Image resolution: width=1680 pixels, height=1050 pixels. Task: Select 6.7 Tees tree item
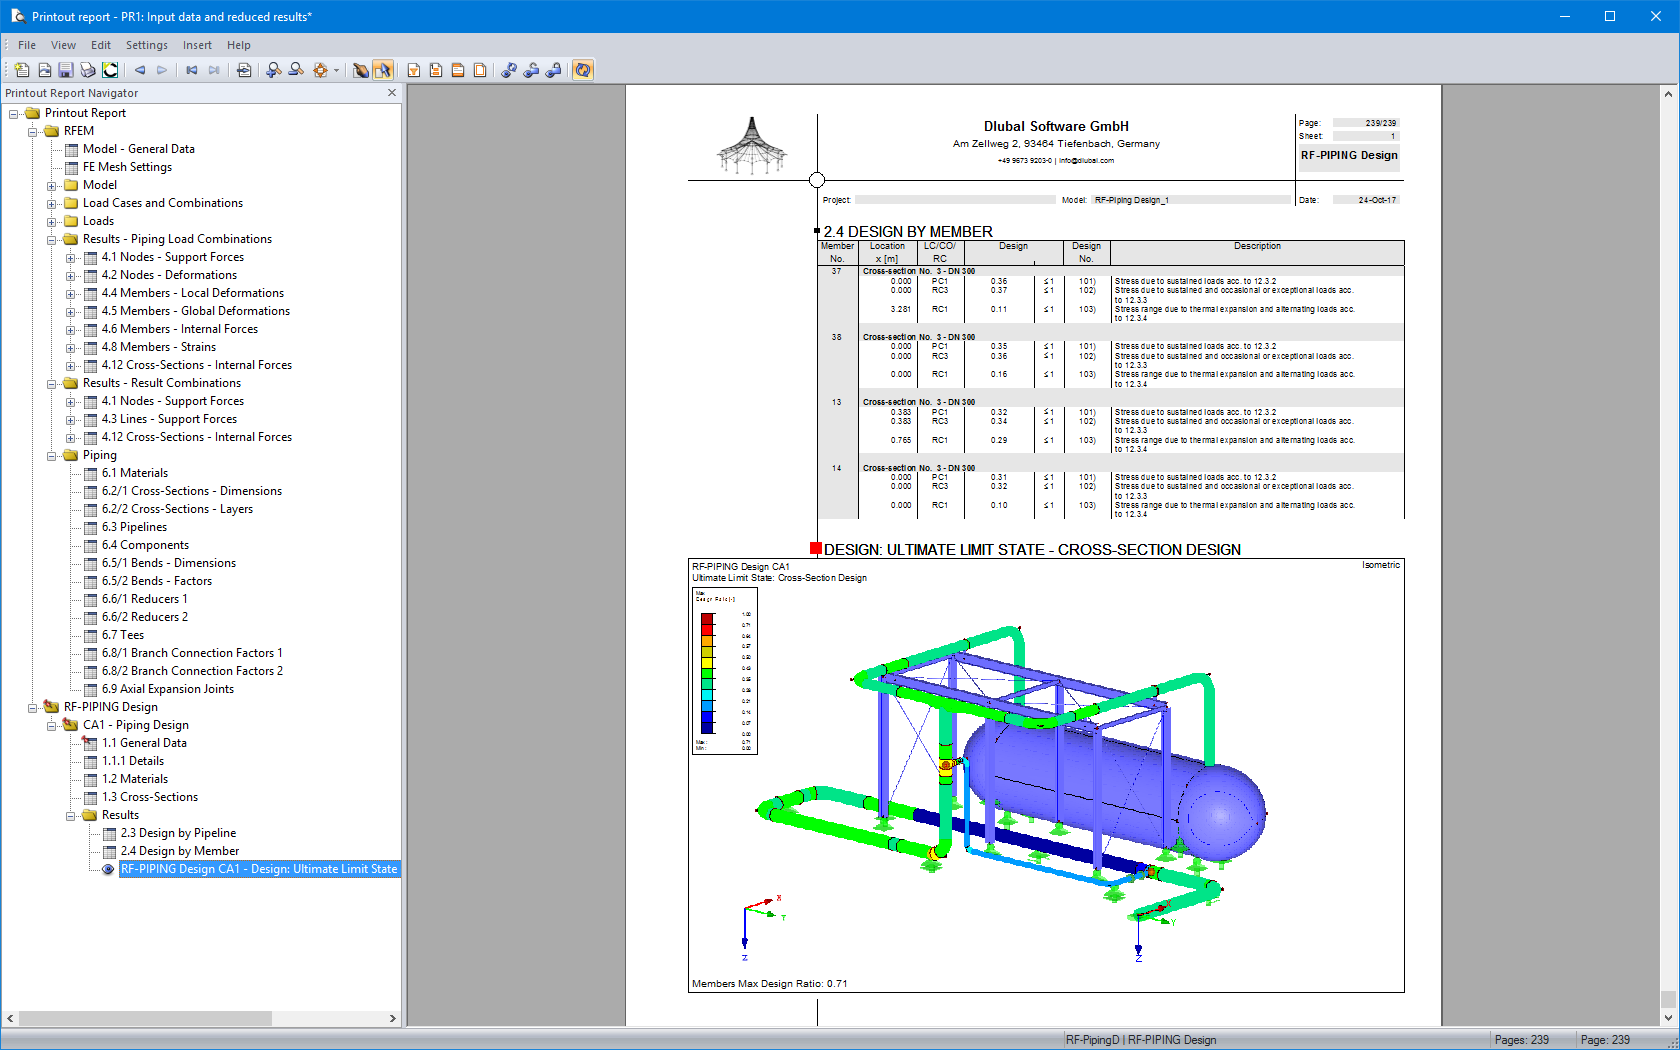pos(122,635)
